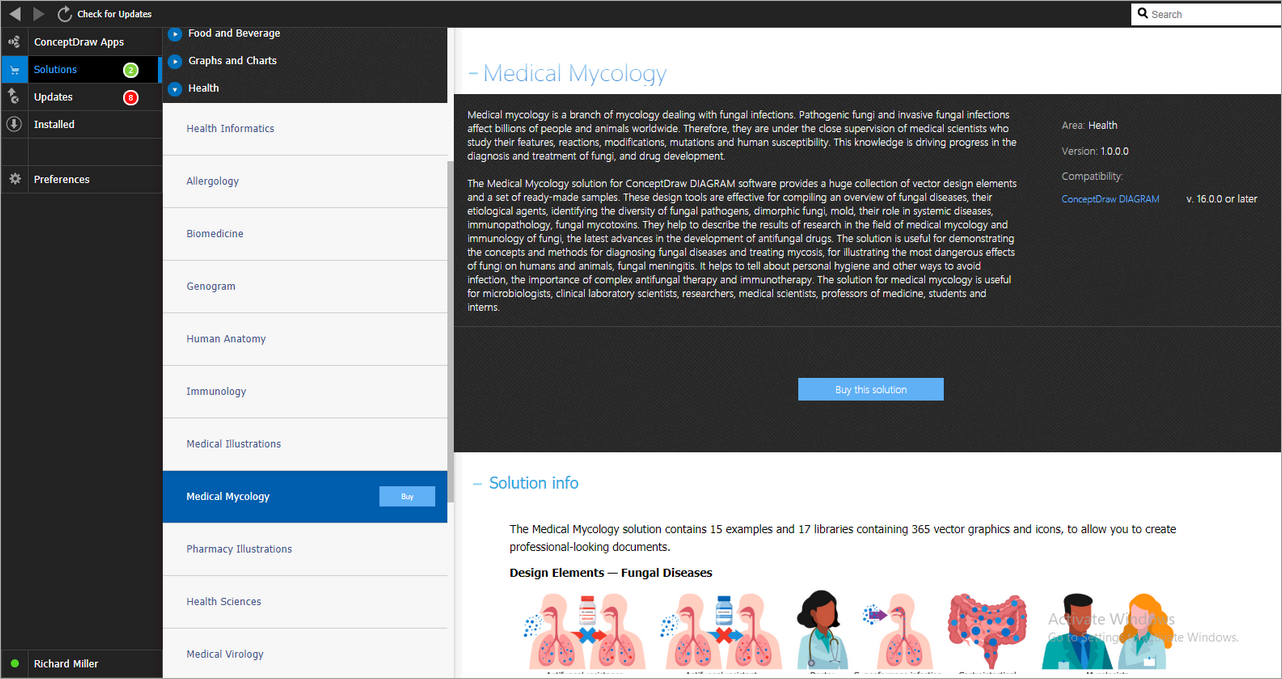Select Allergology solution
This screenshot has width=1282, height=679.
[x=305, y=181]
